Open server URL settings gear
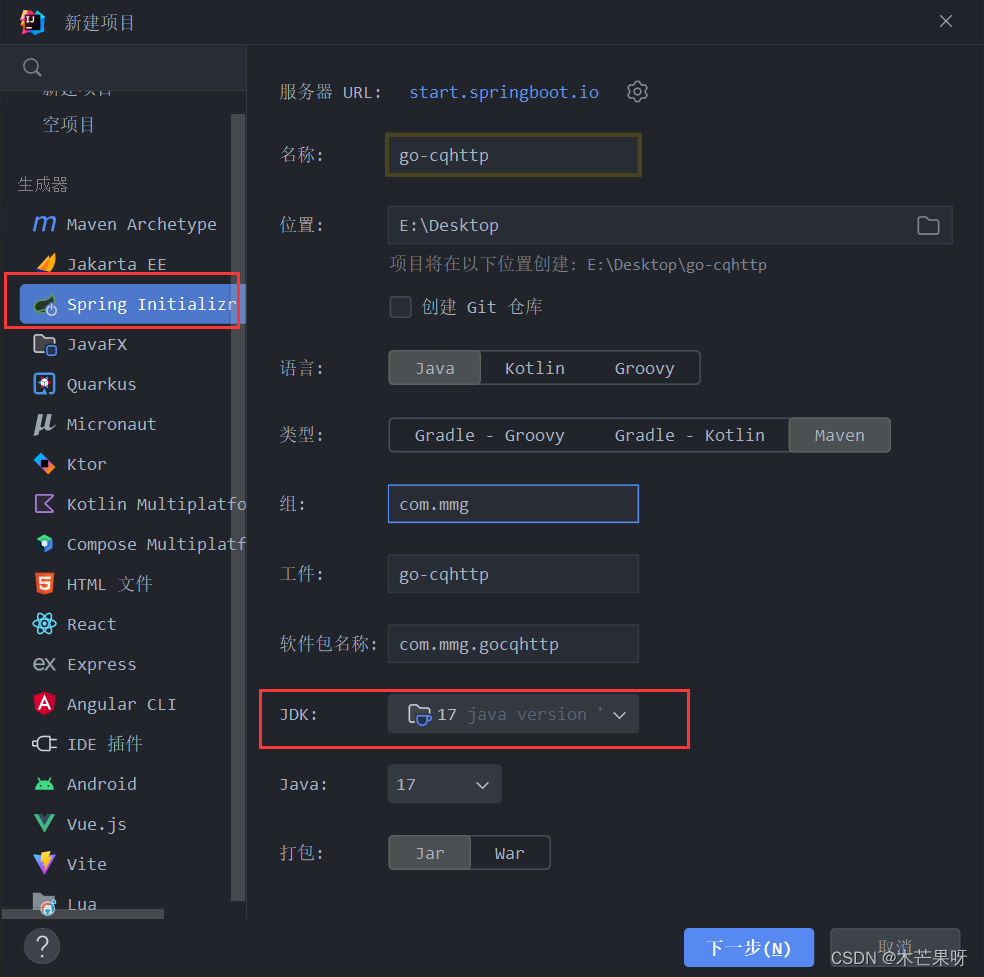984x977 pixels. coord(637,92)
